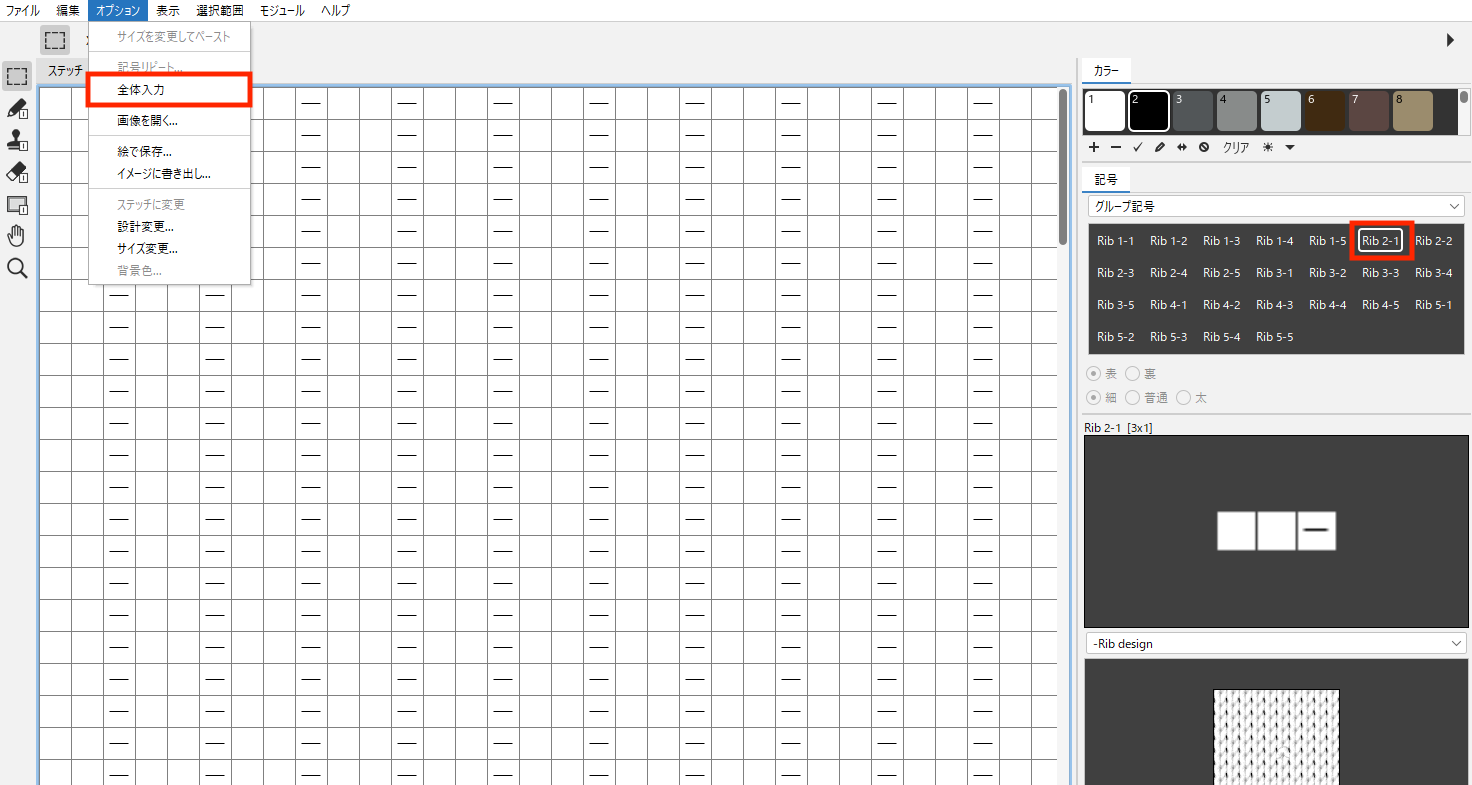This screenshot has width=1472, height=785.
Task: Choose イメージに書き出し... menu entry
Action: pyautogui.click(x=169, y=174)
